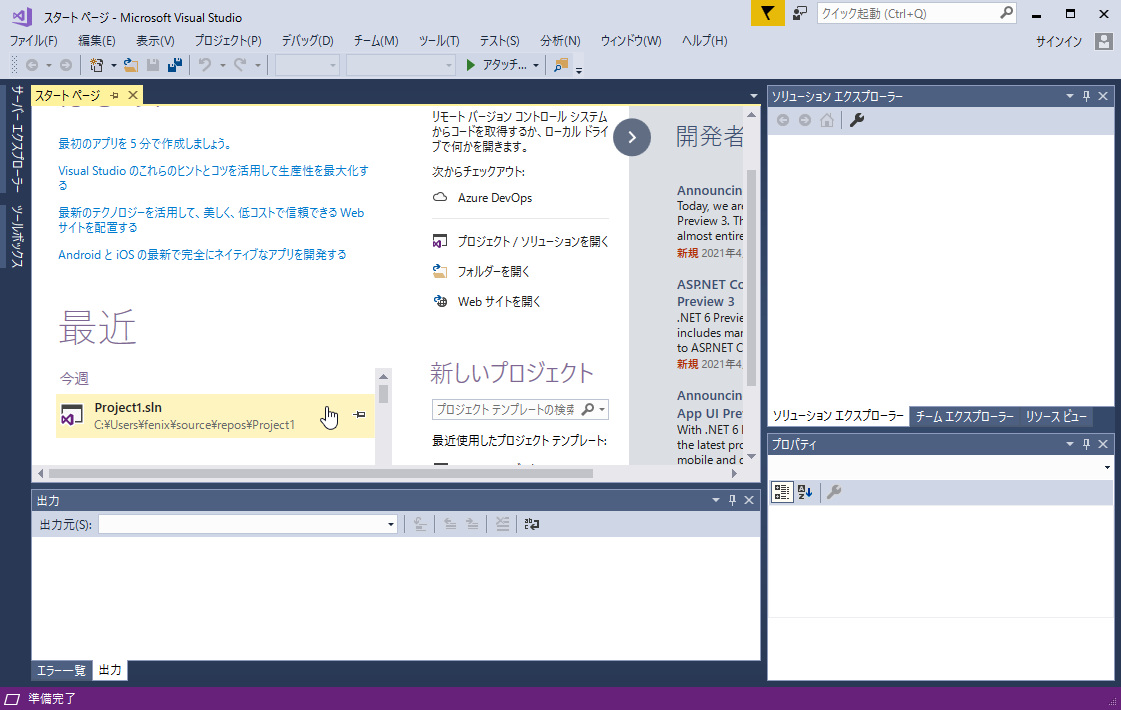Image resolution: width=1121 pixels, height=710 pixels.
Task: Expand the template search options arrow
Action: pos(603,410)
